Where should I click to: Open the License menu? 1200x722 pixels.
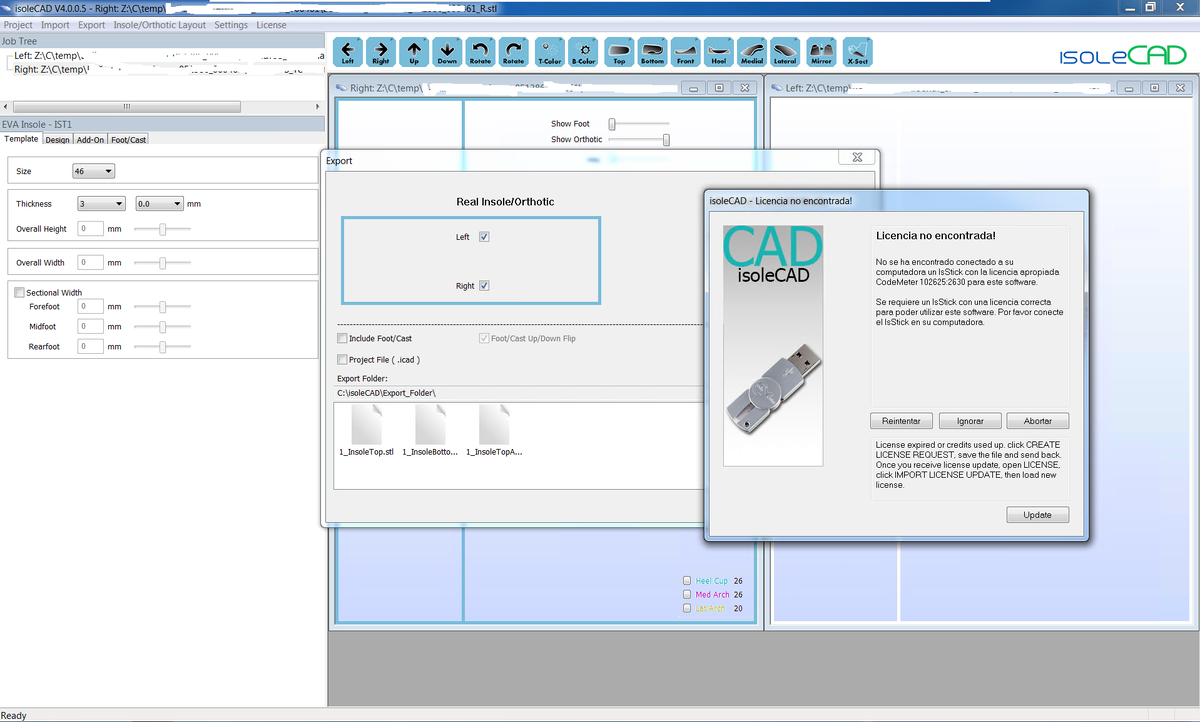pyautogui.click(x=271, y=25)
